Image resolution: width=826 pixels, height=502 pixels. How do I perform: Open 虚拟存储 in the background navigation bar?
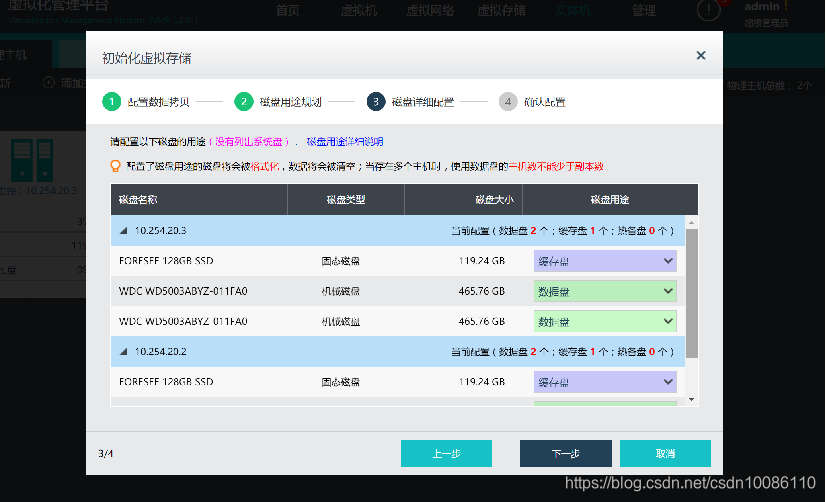(x=501, y=10)
